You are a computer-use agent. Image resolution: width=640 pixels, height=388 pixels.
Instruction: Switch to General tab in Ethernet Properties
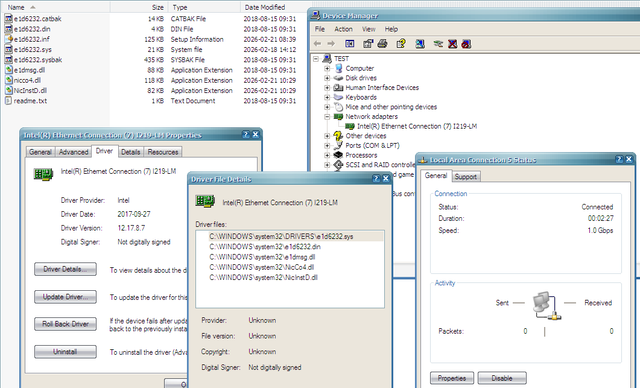click(x=40, y=152)
